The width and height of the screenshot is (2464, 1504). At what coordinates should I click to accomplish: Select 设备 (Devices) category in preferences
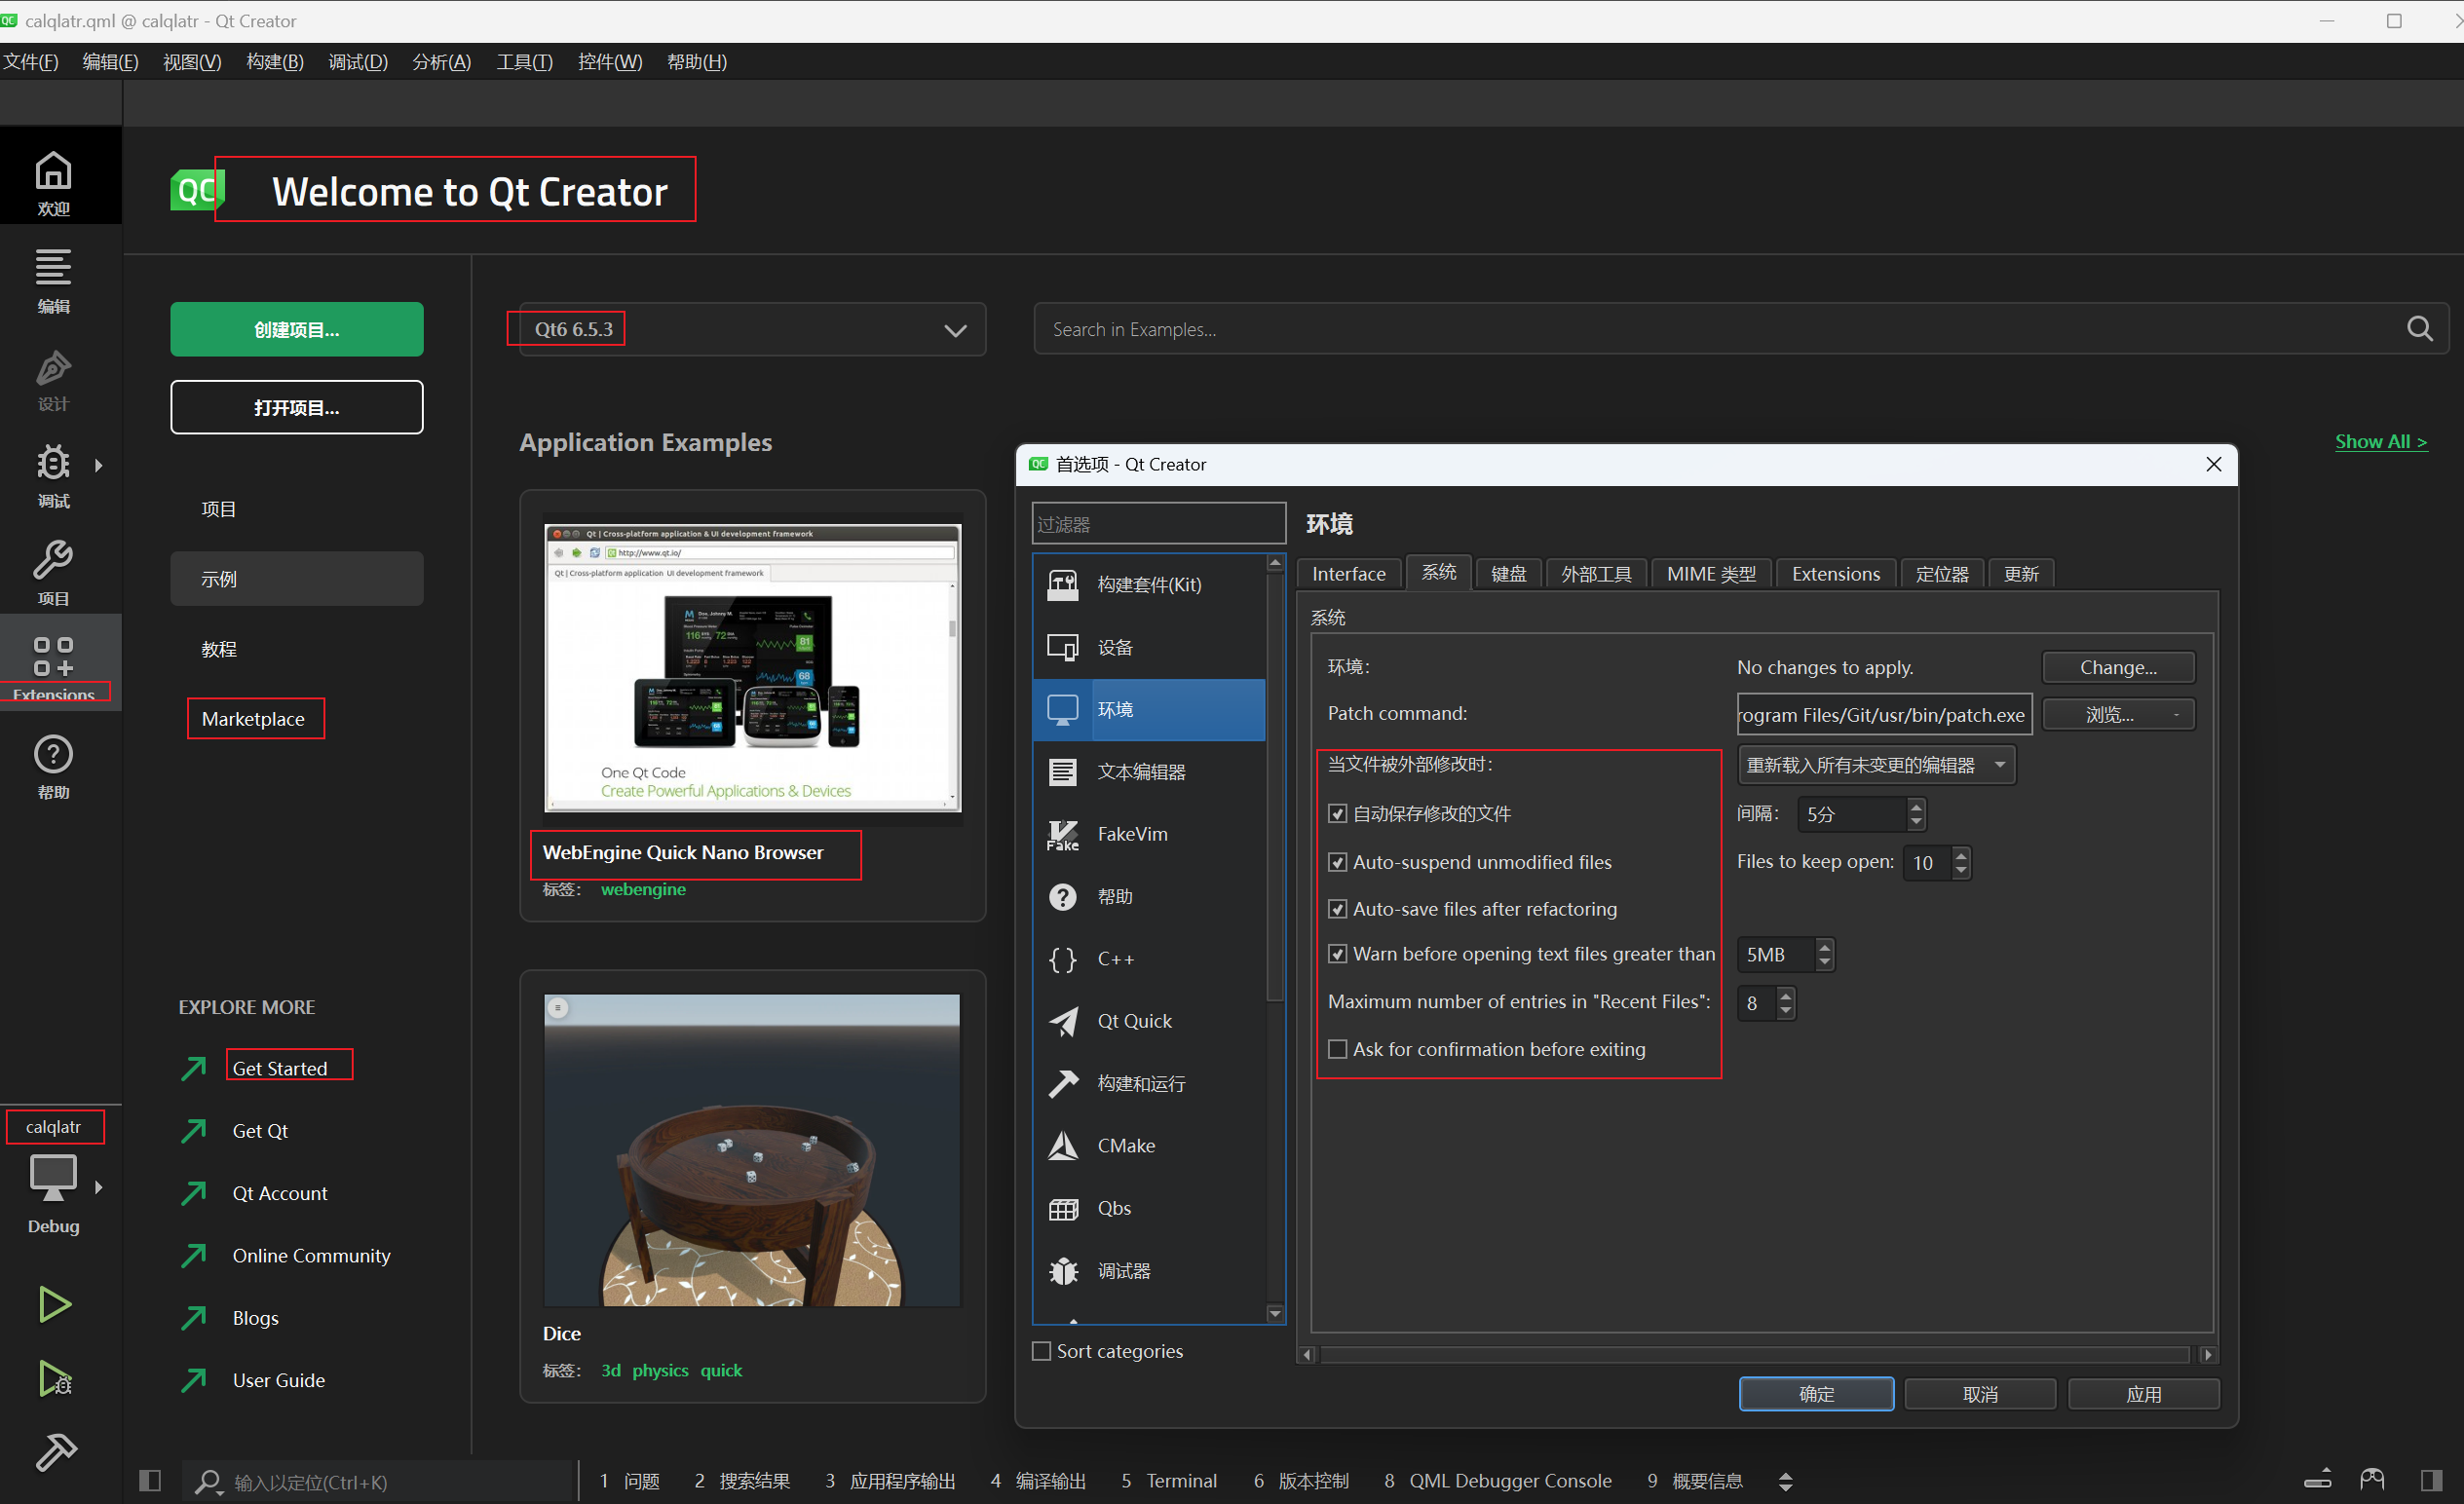point(1149,647)
